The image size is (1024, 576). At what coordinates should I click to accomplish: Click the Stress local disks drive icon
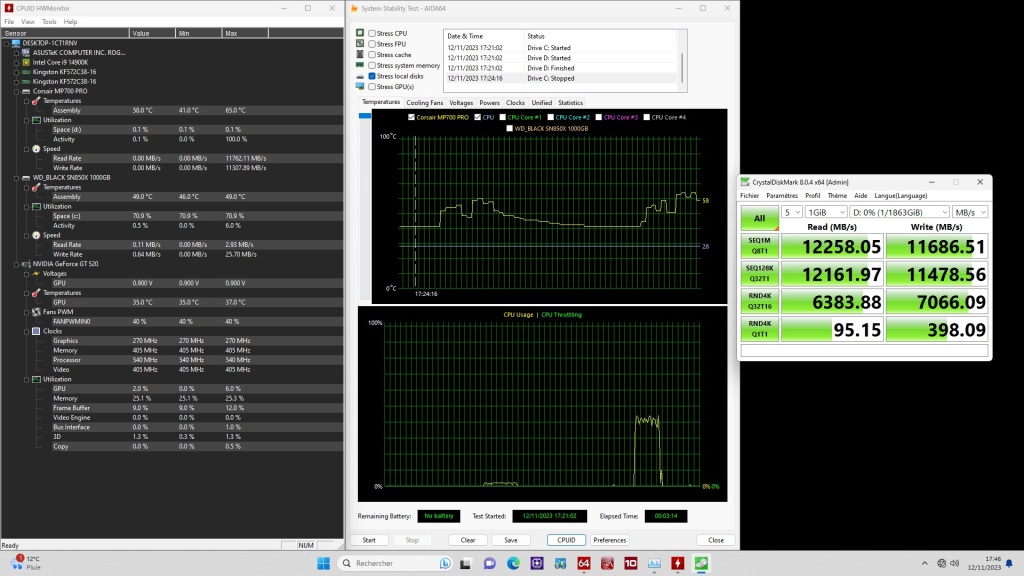pyautogui.click(x=359, y=76)
